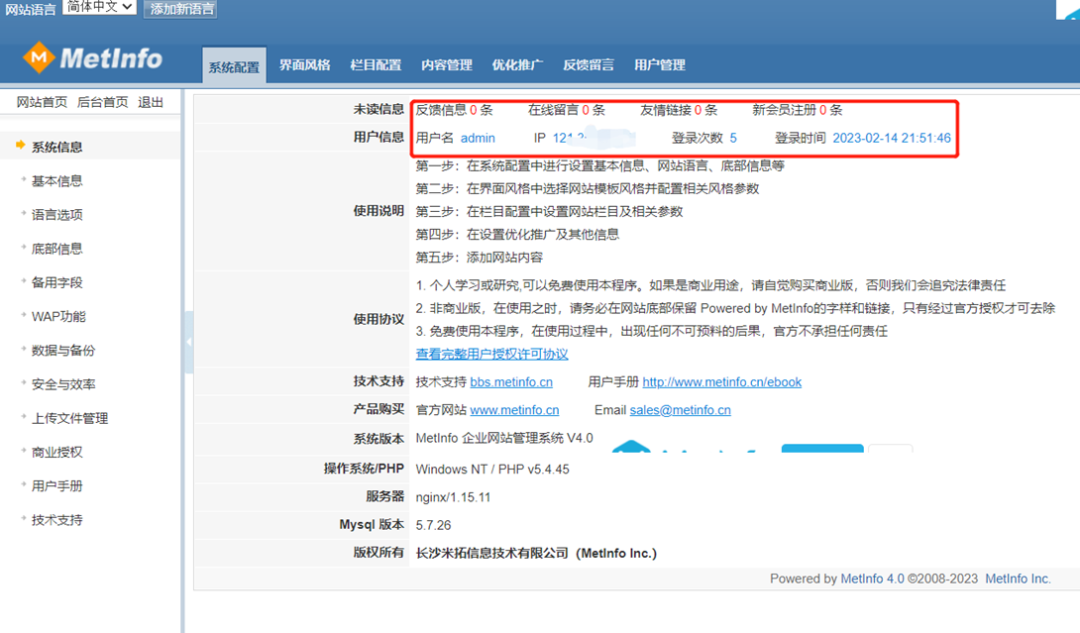This screenshot has height=633, width=1080.
Task: Open 备用字段 in the sidebar
Action: pos(57,282)
